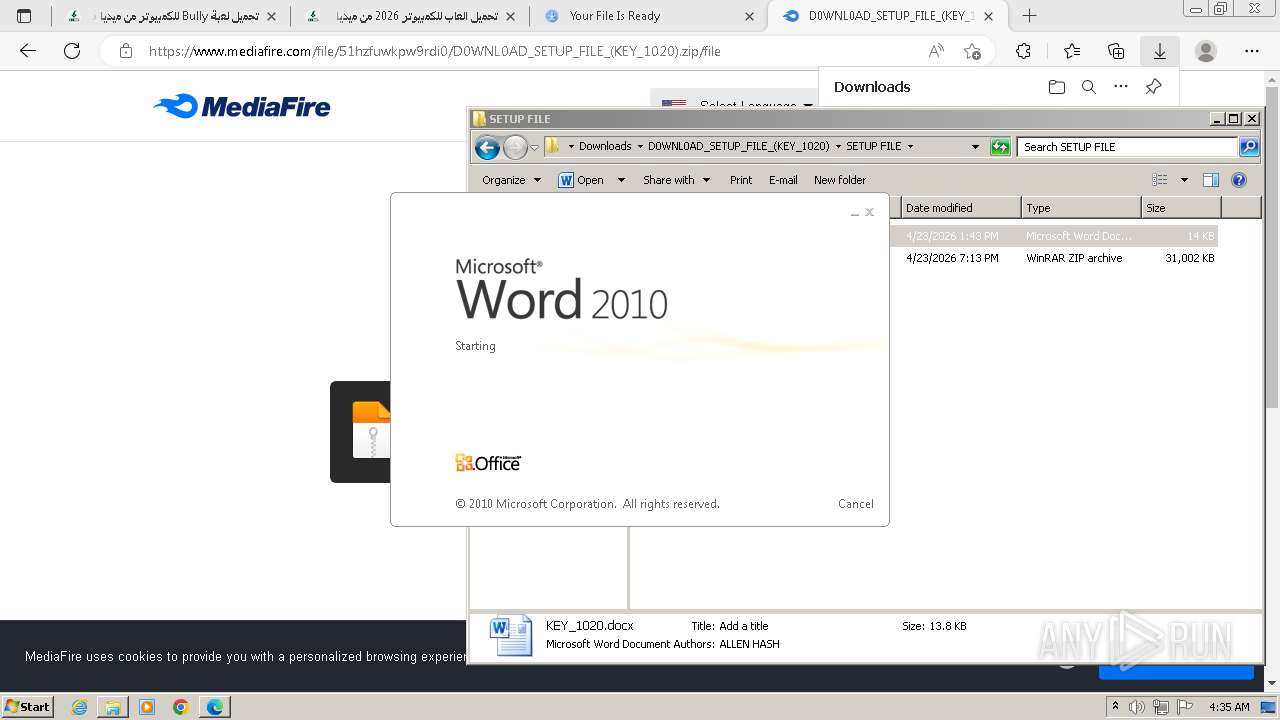
Task: Toggle the Explorer preview pane
Action: [x=1211, y=180]
